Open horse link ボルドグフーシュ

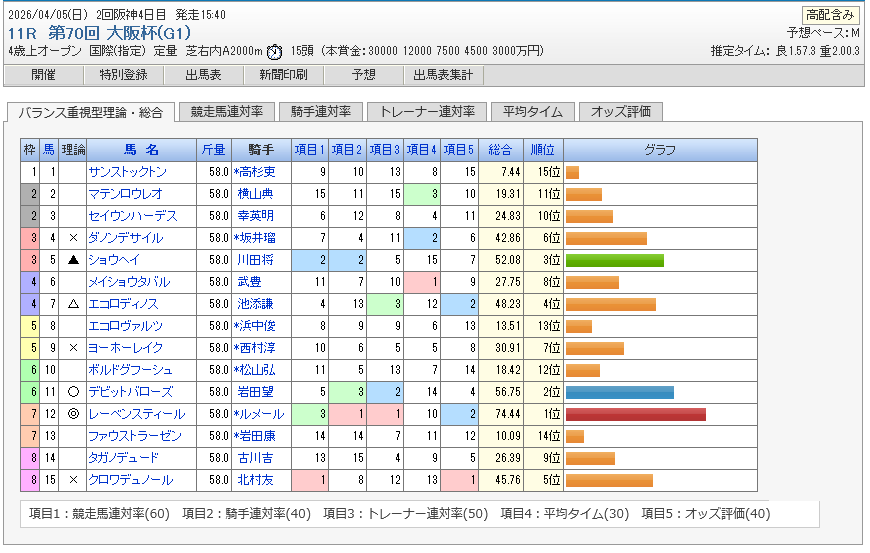coord(130,370)
